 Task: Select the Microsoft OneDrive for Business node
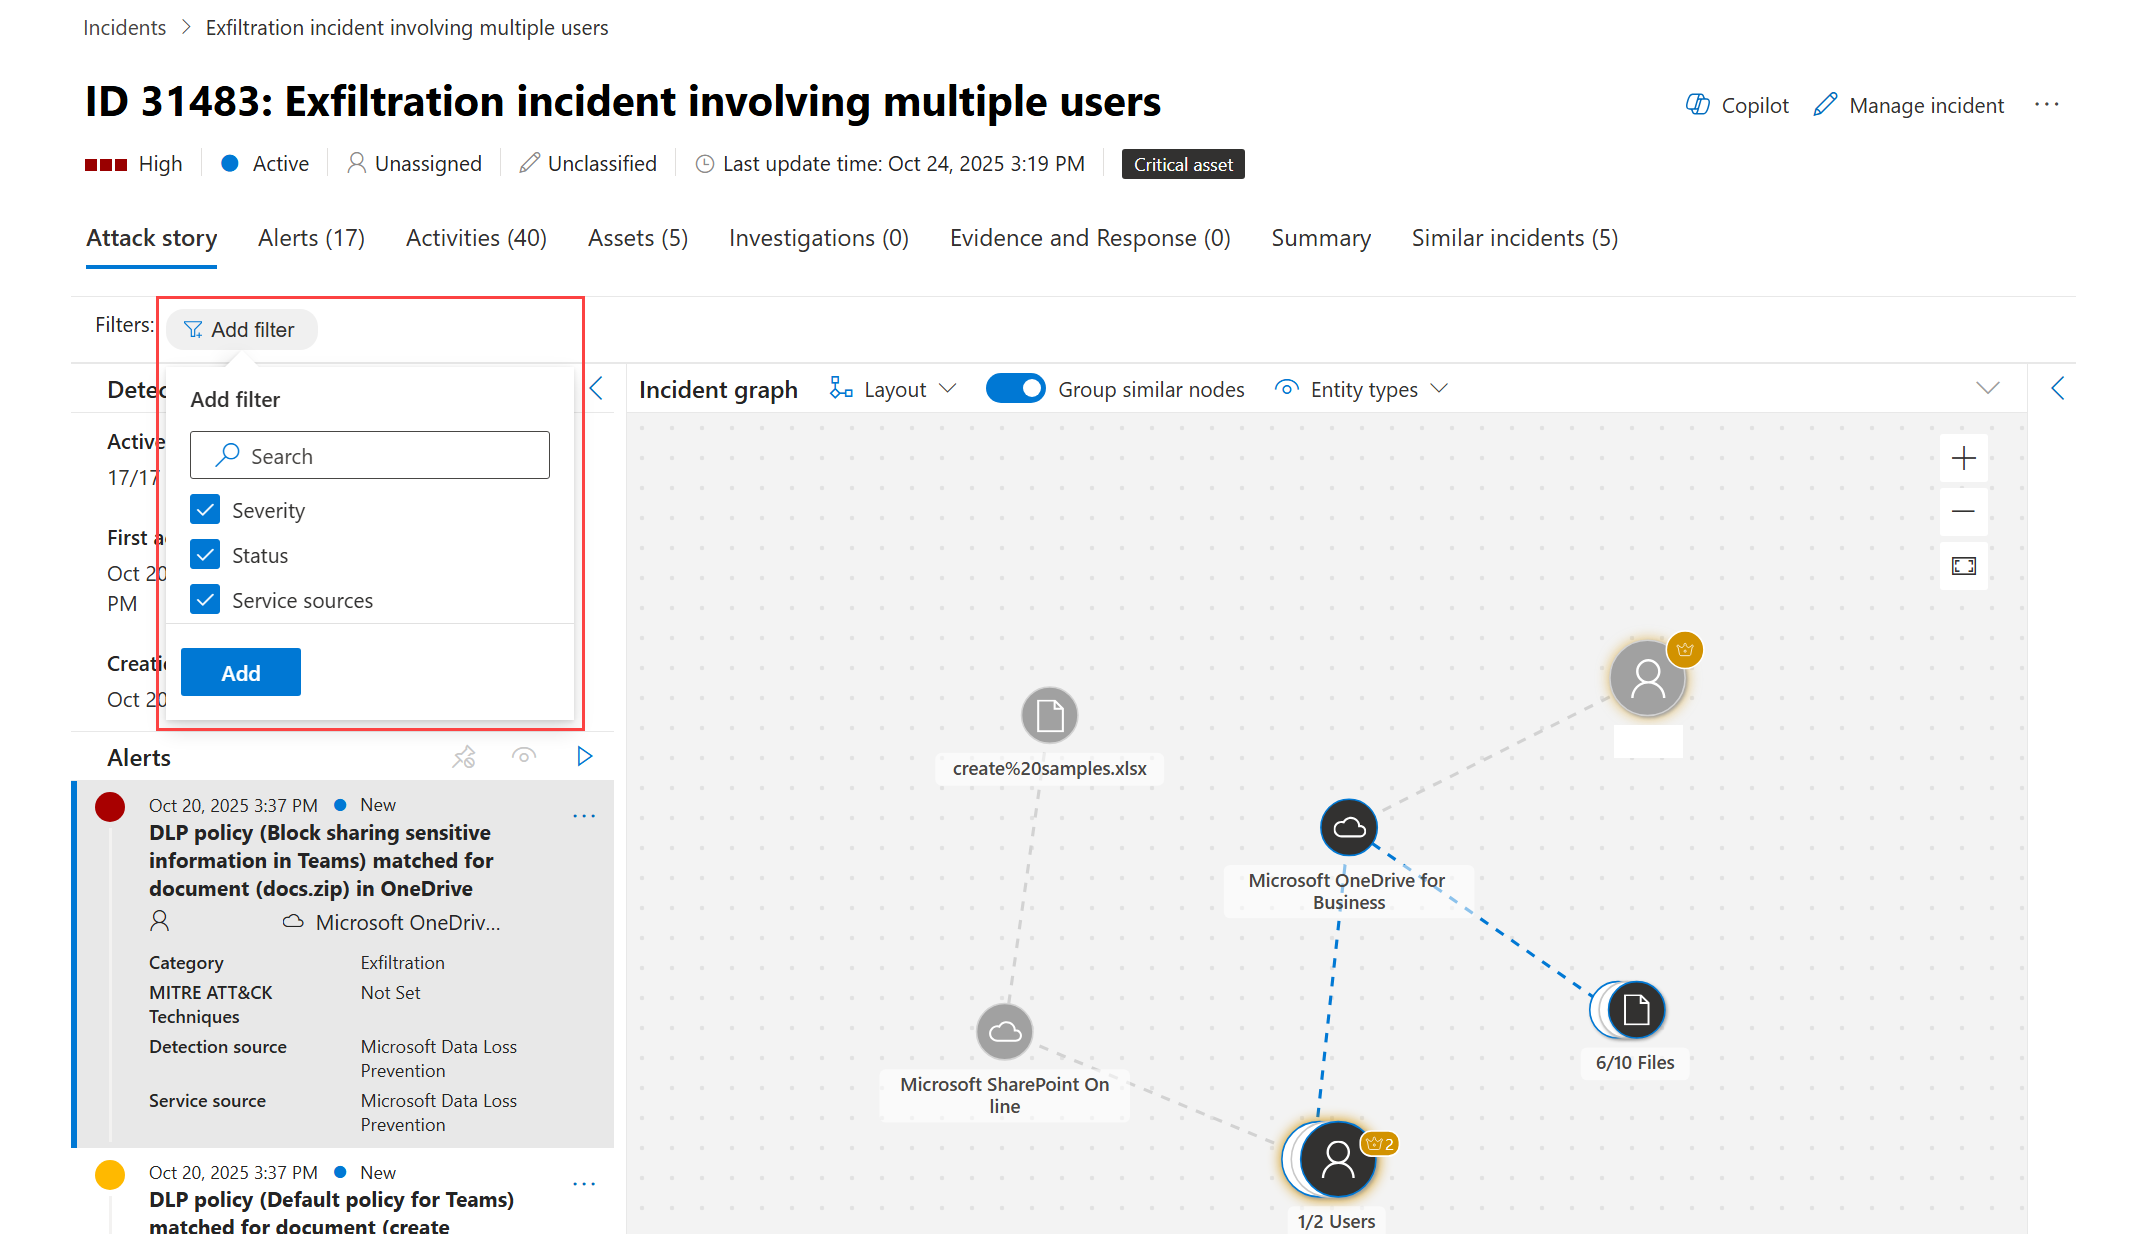(1349, 828)
